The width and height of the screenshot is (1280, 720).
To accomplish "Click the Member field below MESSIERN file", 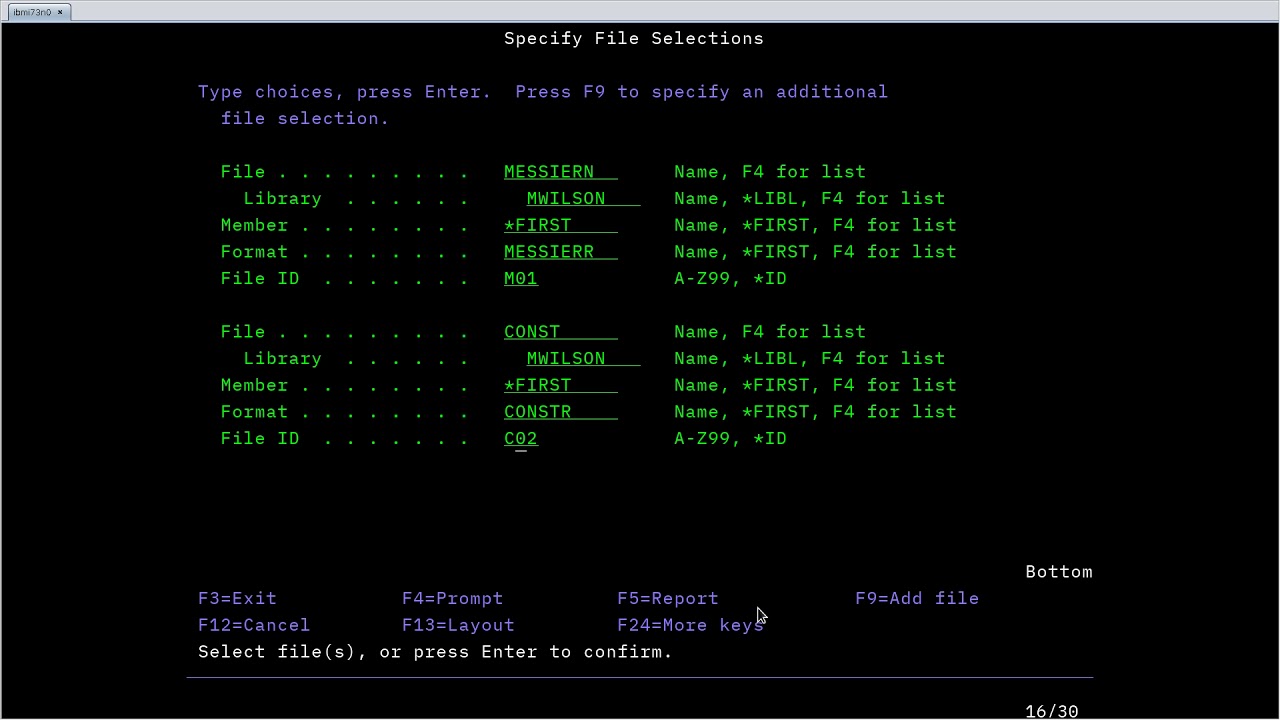I will tap(560, 226).
